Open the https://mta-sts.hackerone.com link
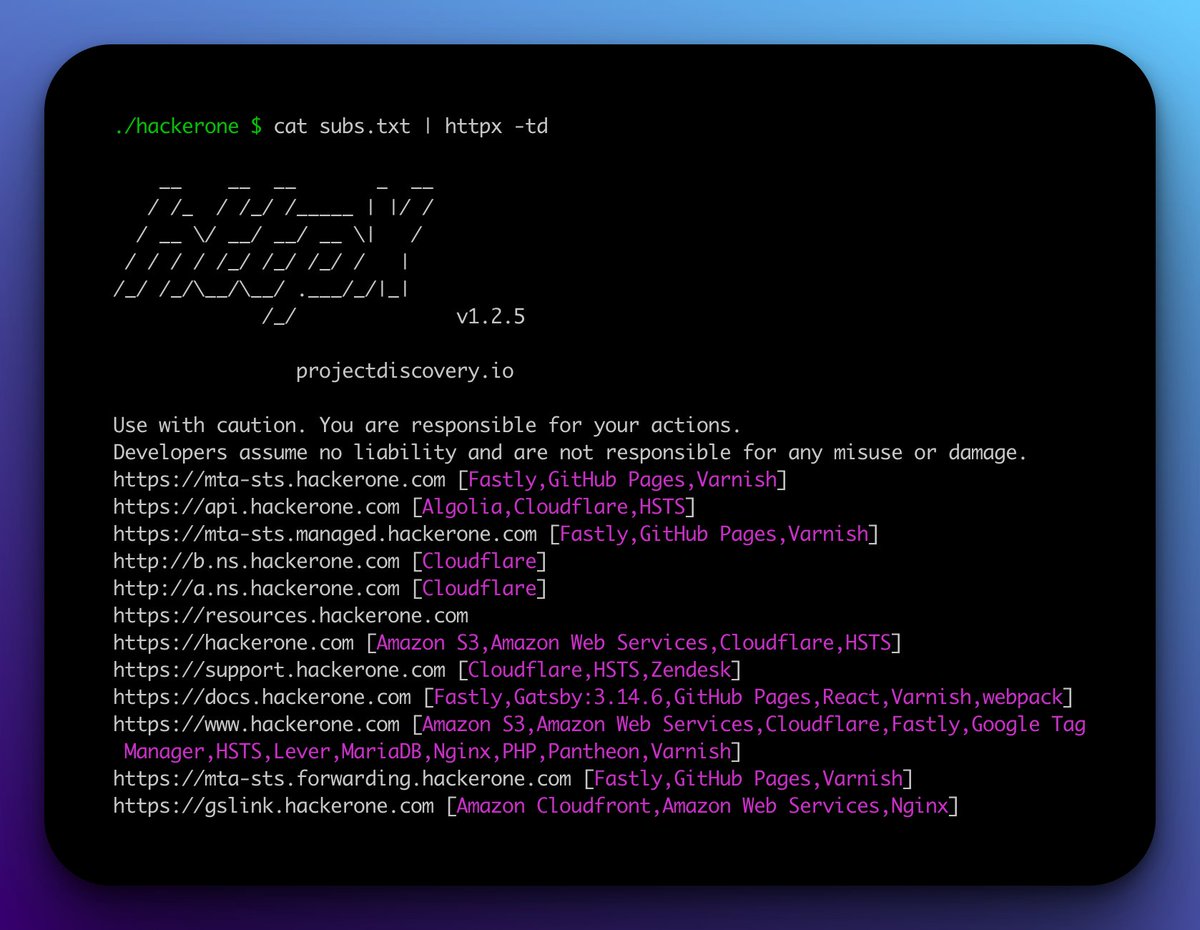 coord(278,480)
